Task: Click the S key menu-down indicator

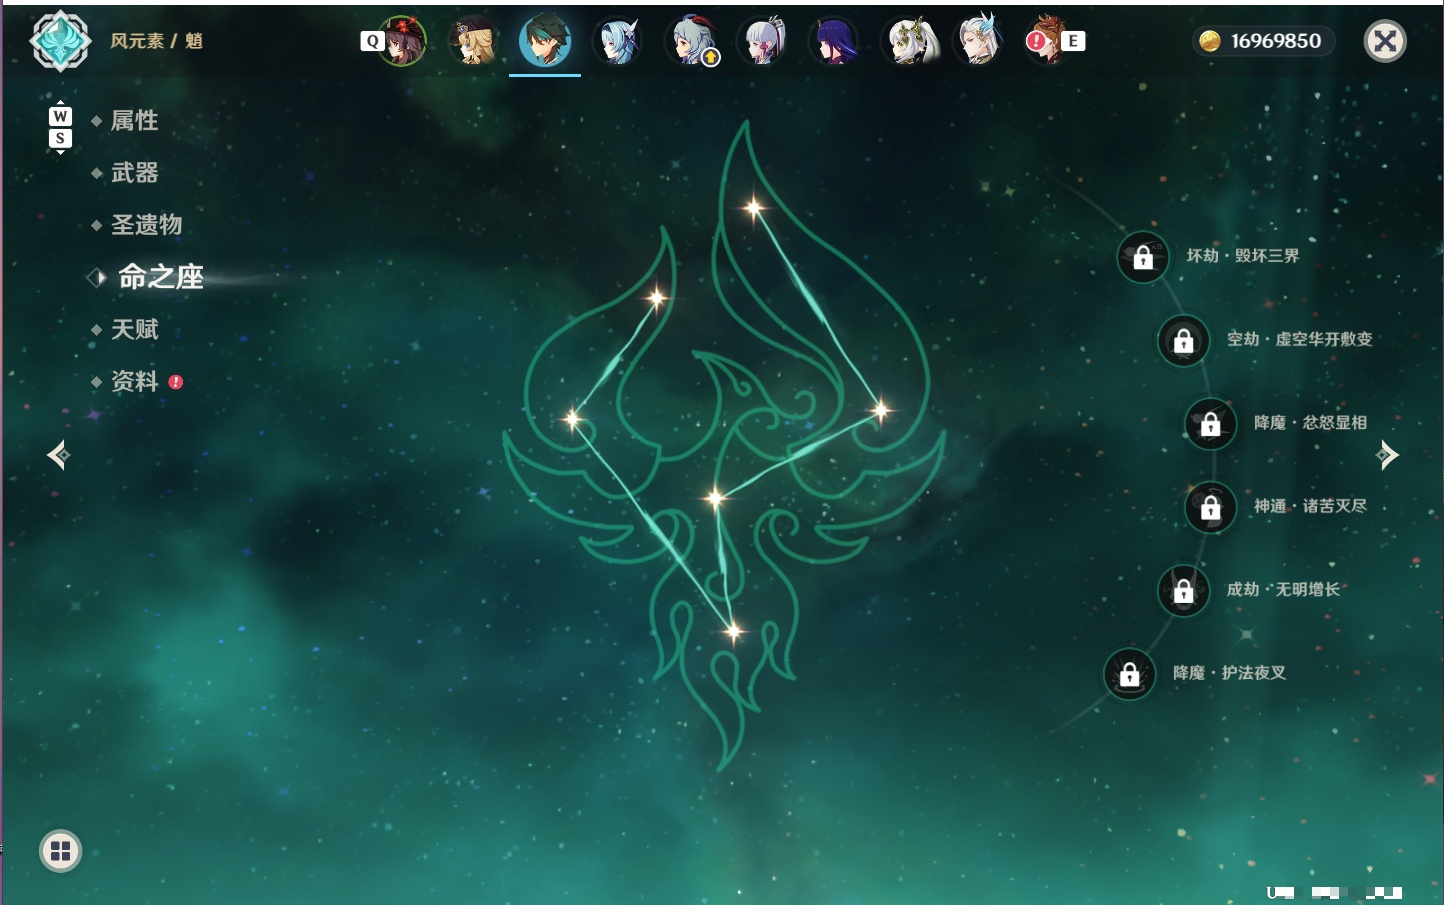Action: [x=60, y=138]
